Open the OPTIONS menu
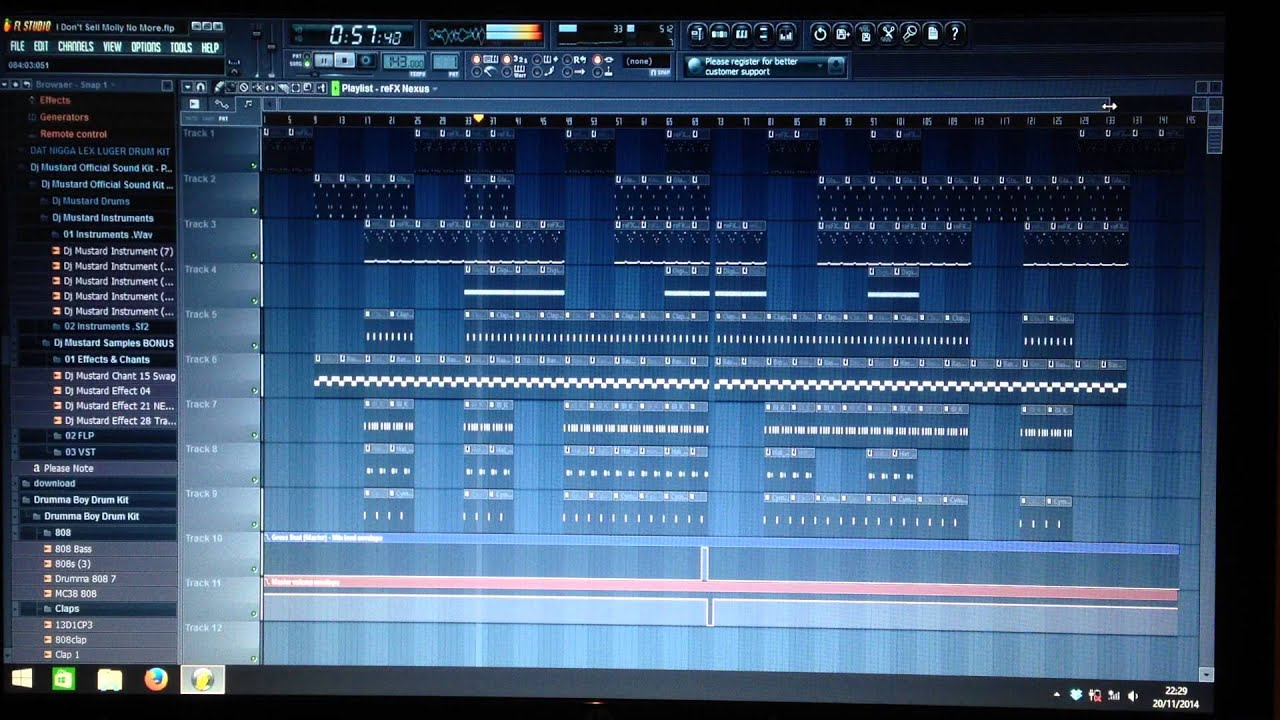This screenshot has width=1280, height=720. pyautogui.click(x=145, y=47)
